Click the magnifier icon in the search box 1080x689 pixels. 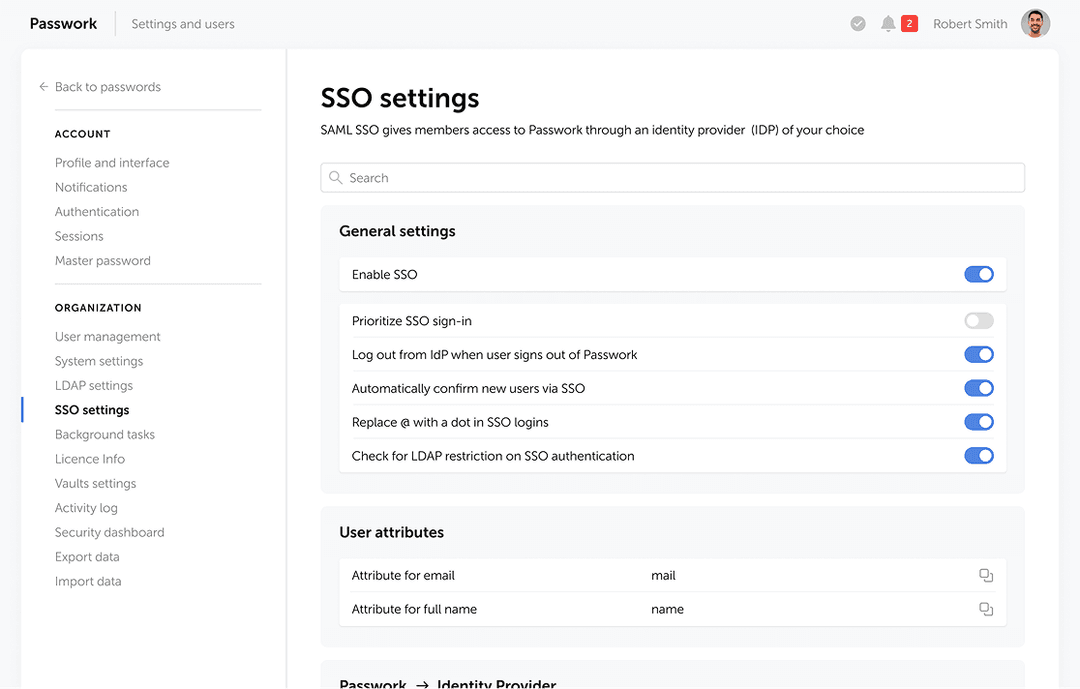tap(335, 178)
